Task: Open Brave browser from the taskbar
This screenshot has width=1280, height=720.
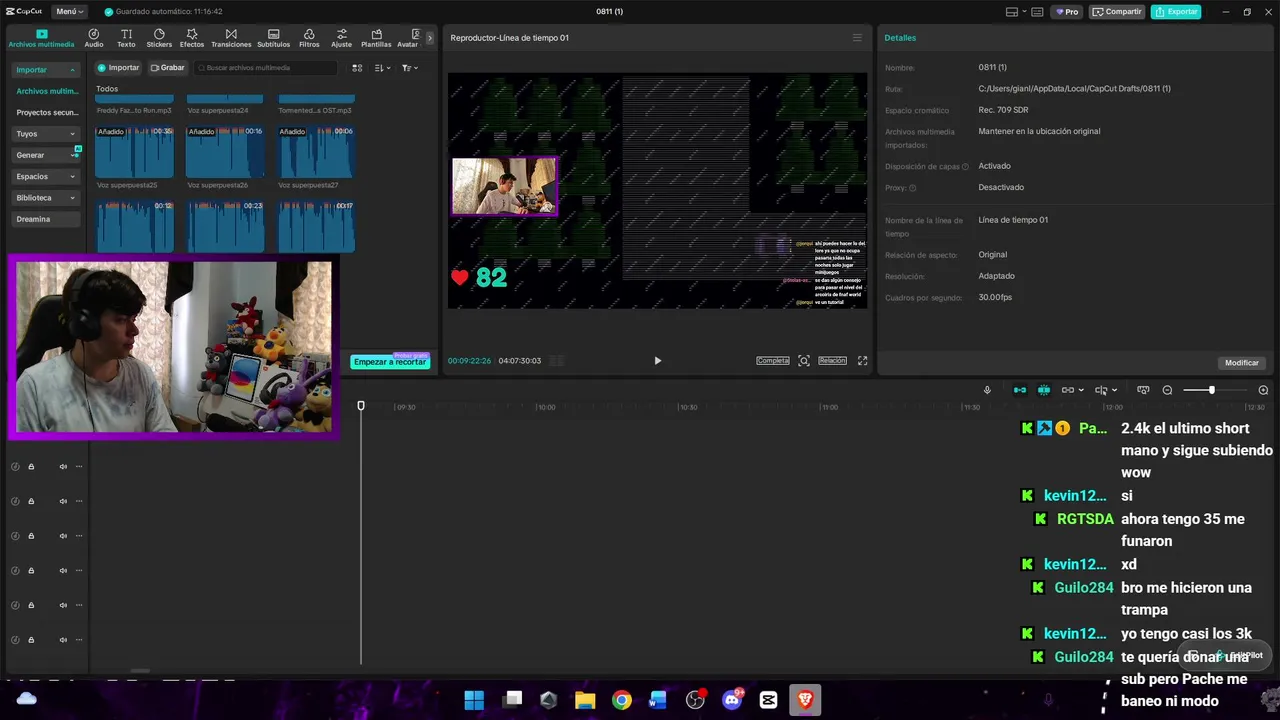Action: (804, 699)
